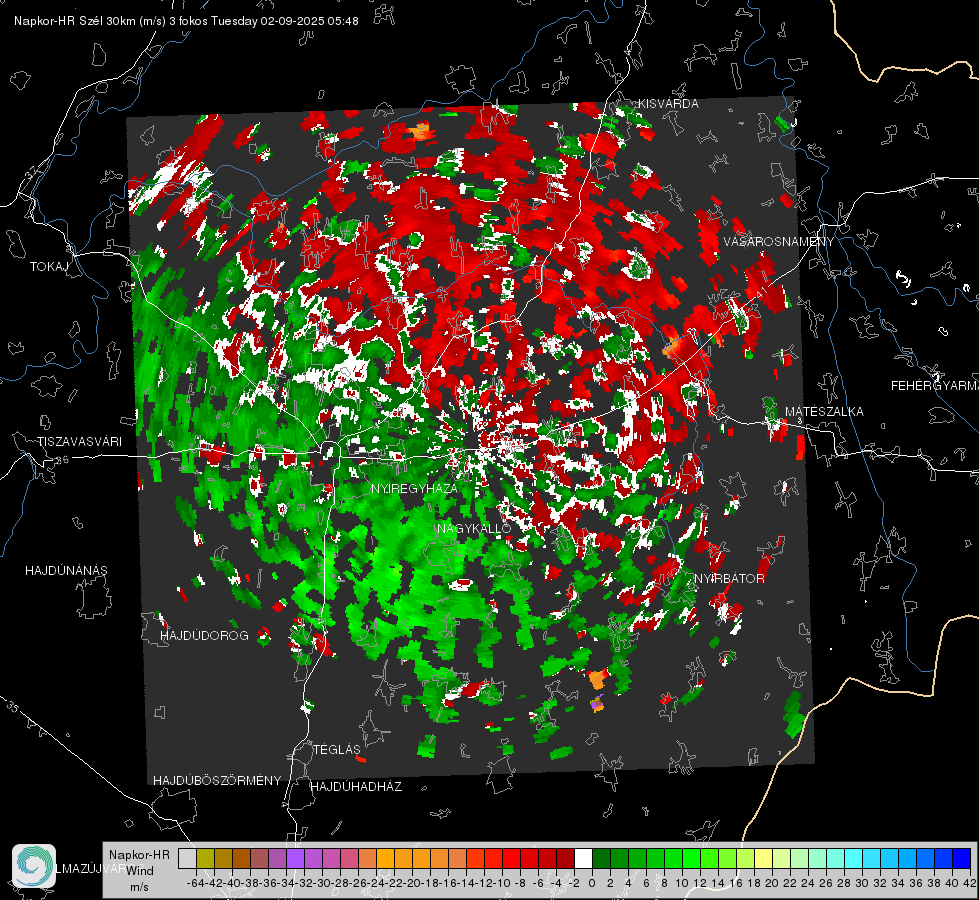Click the HAJDÚDOROG city label
Image resolution: width=979 pixels, height=900 pixels.
coord(204,635)
